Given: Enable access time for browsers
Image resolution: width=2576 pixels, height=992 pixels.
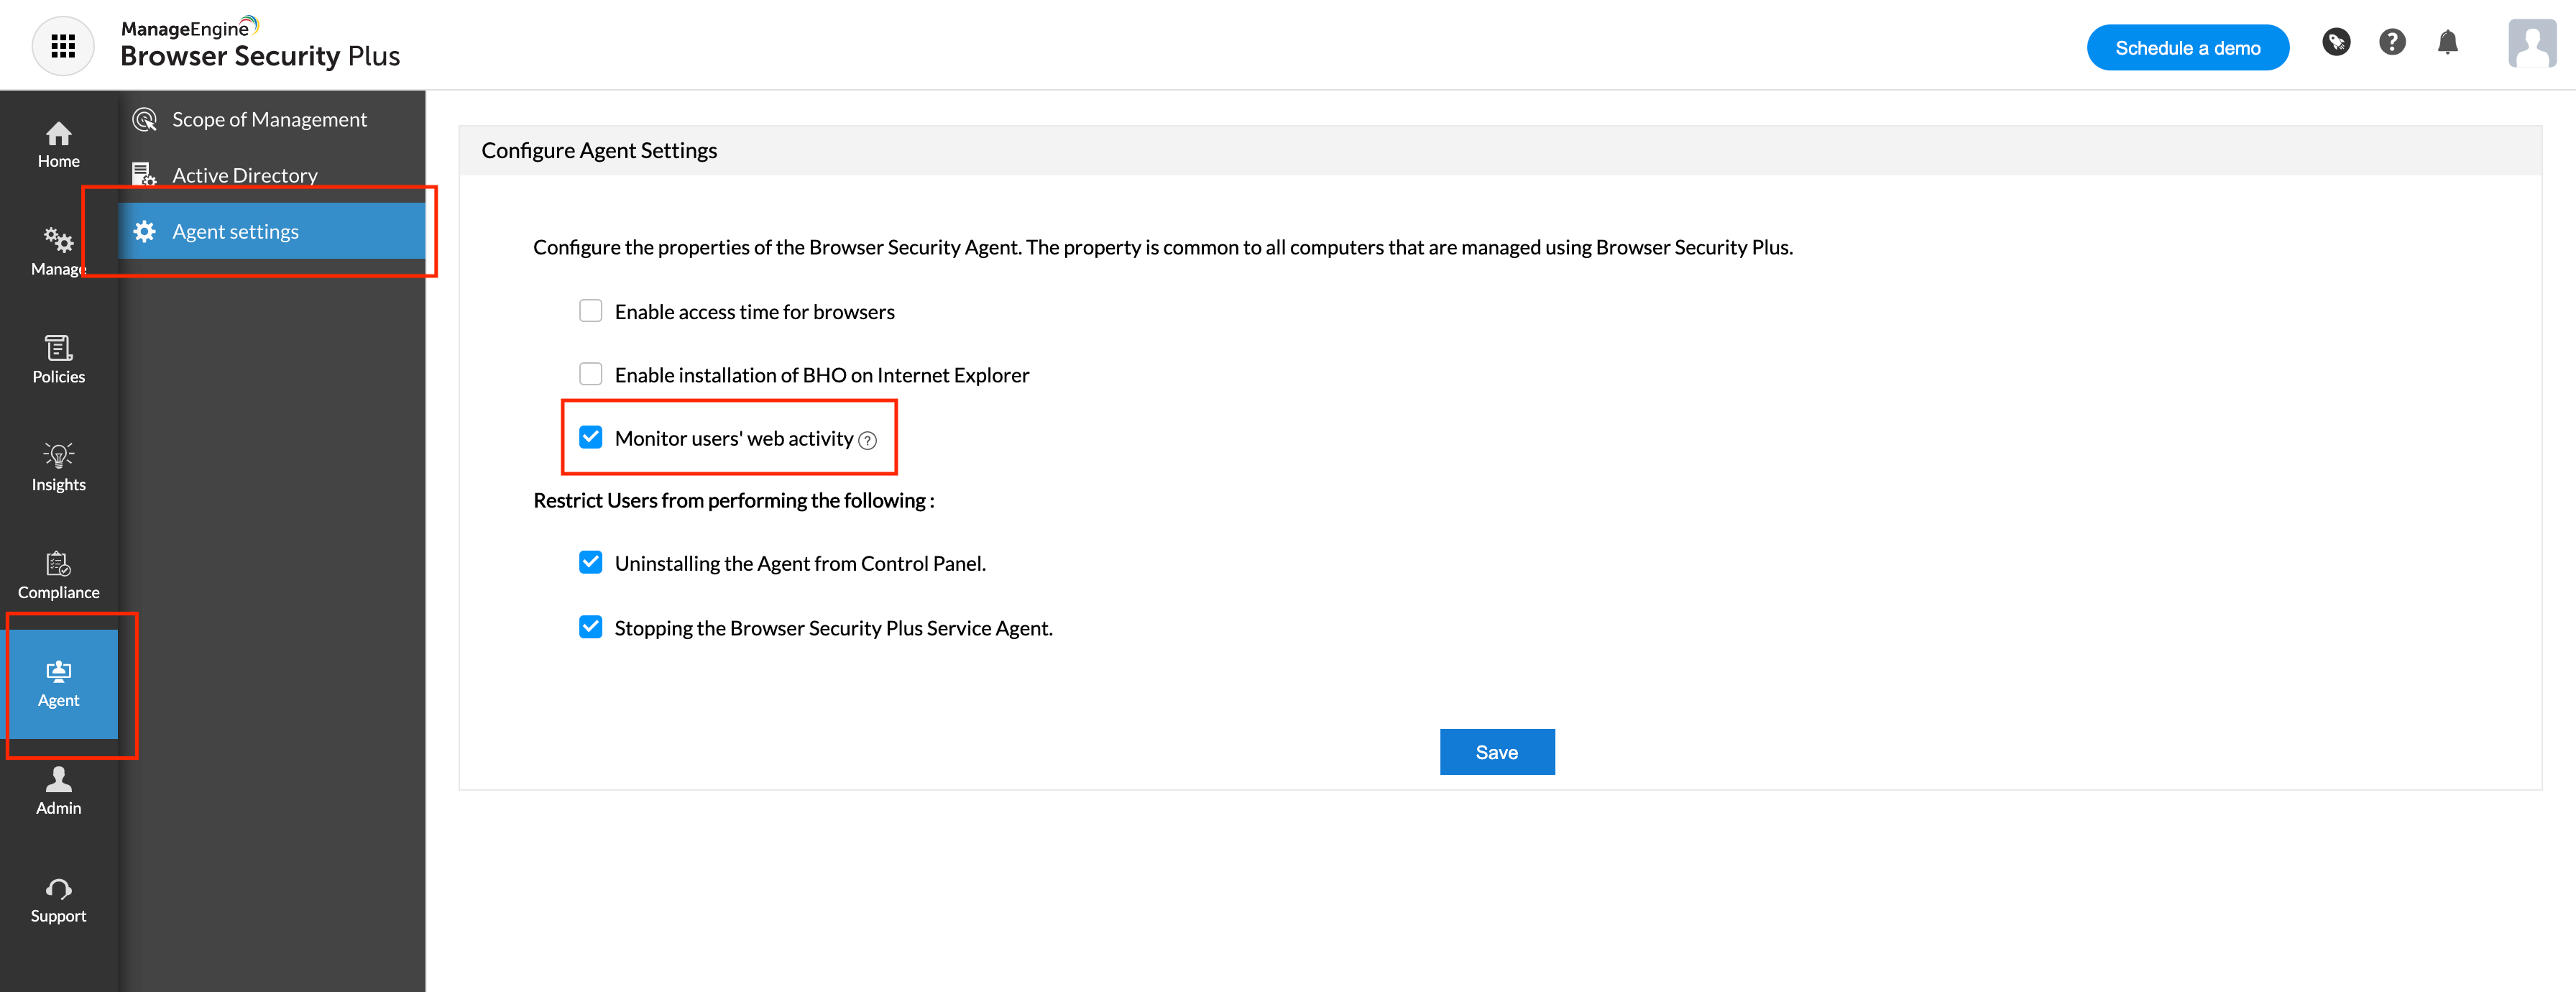Looking at the screenshot, I should click(591, 310).
